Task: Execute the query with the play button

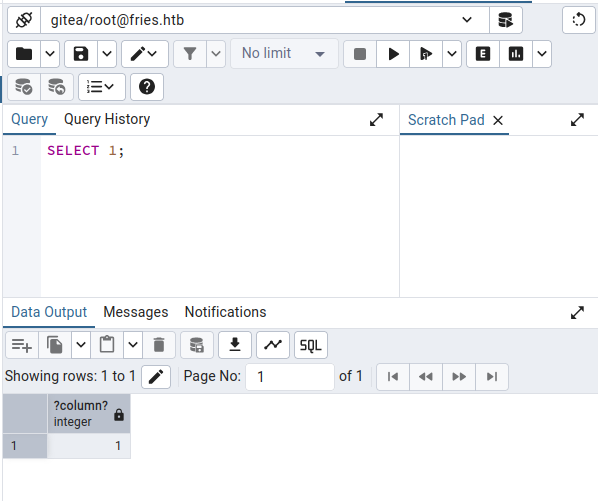Action: 393,54
